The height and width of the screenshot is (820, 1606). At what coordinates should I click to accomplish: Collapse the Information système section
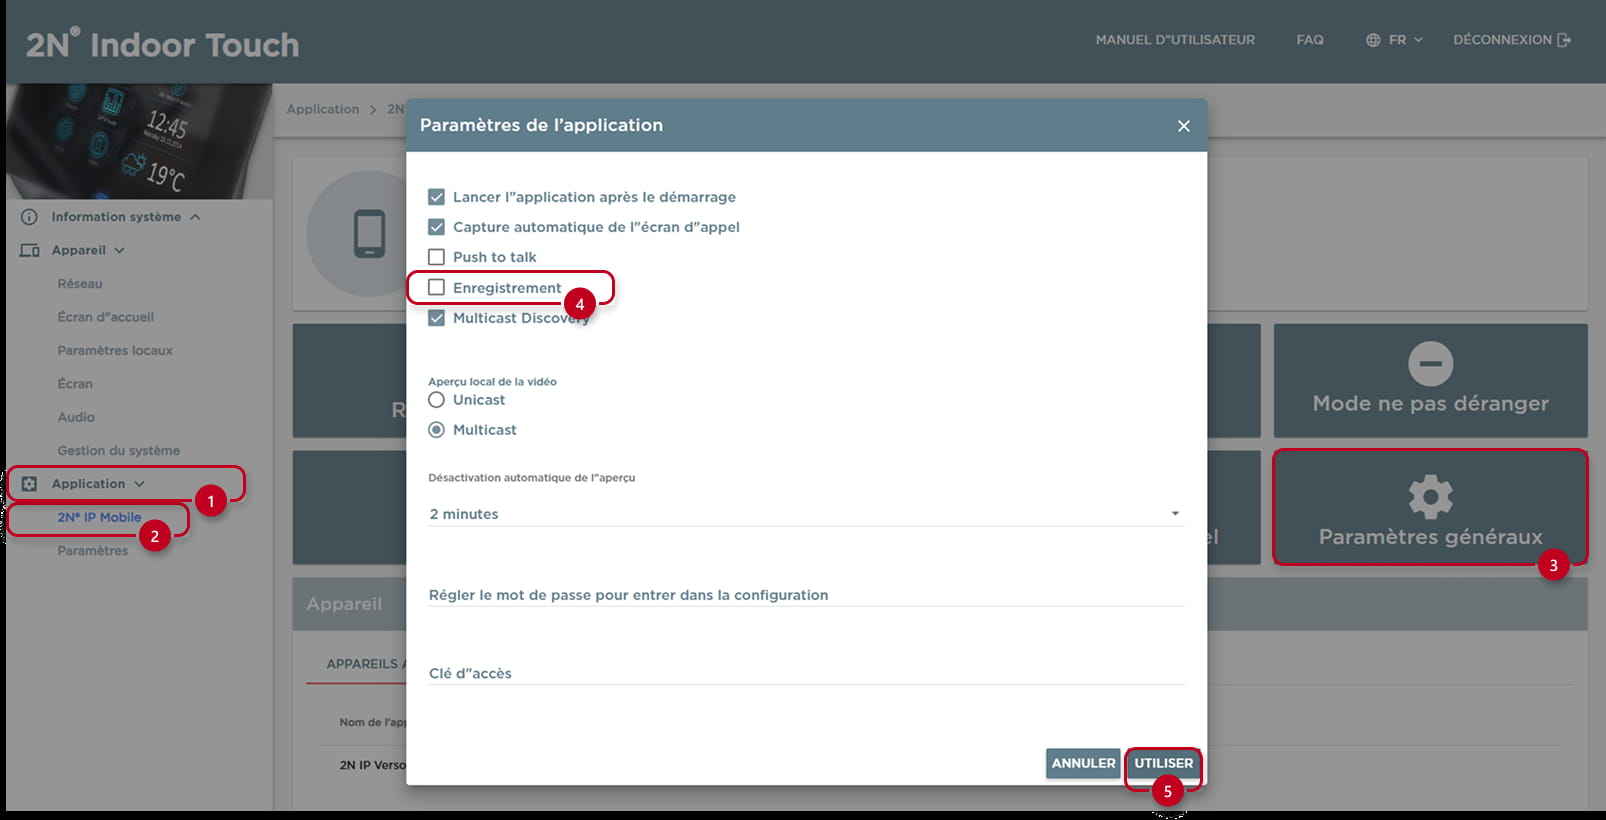195,217
